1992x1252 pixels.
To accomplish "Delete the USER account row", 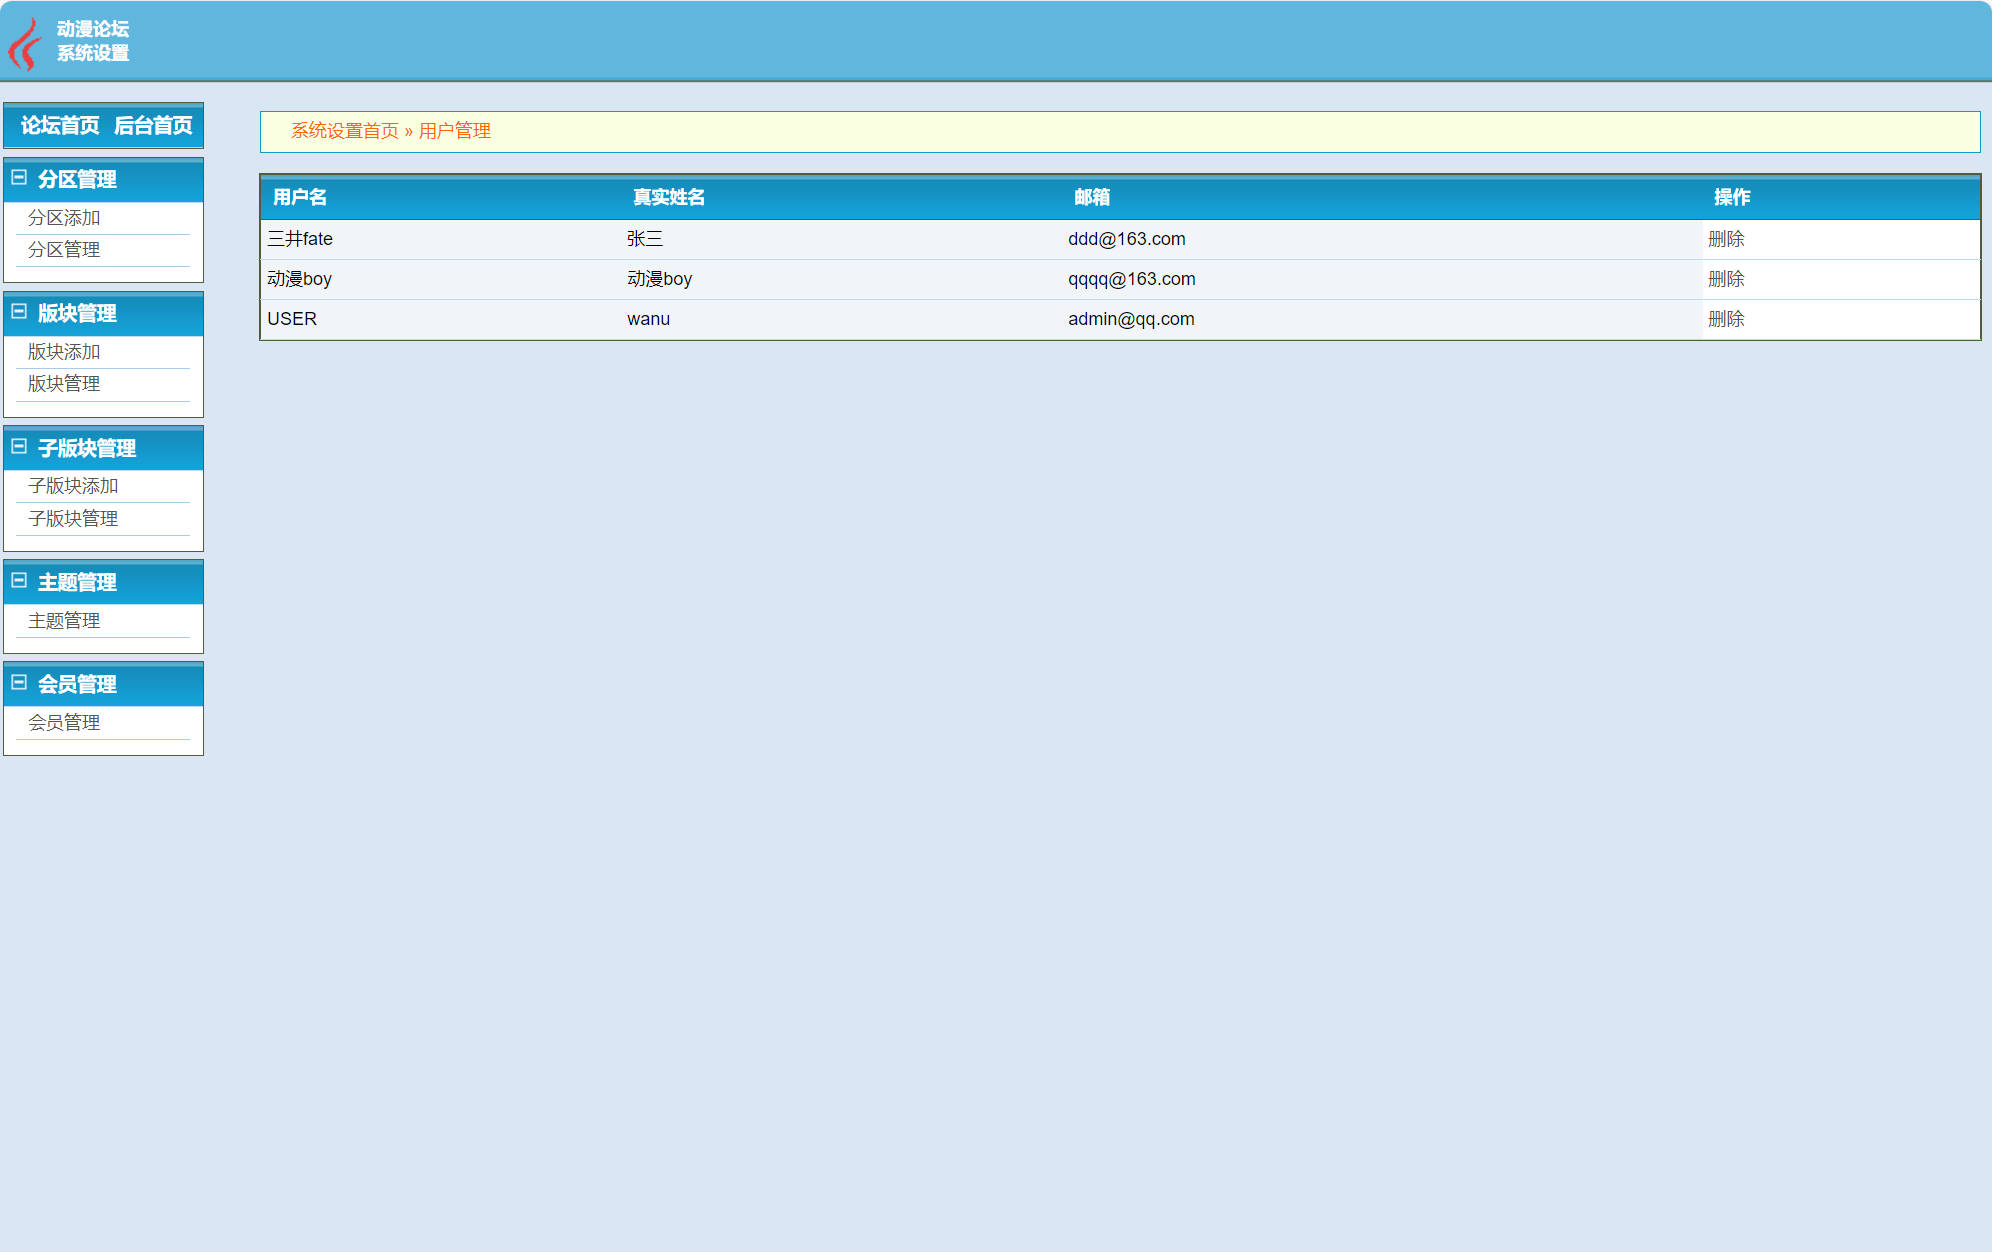I will click(1726, 319).
